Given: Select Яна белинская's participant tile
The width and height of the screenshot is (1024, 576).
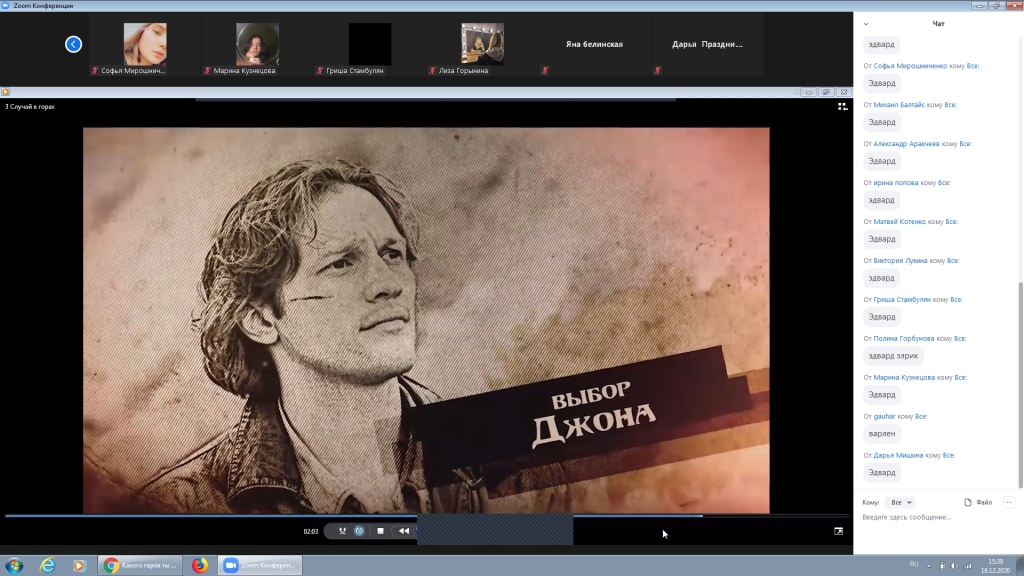Looking at the screenshot, I should (x=594, y=44).
